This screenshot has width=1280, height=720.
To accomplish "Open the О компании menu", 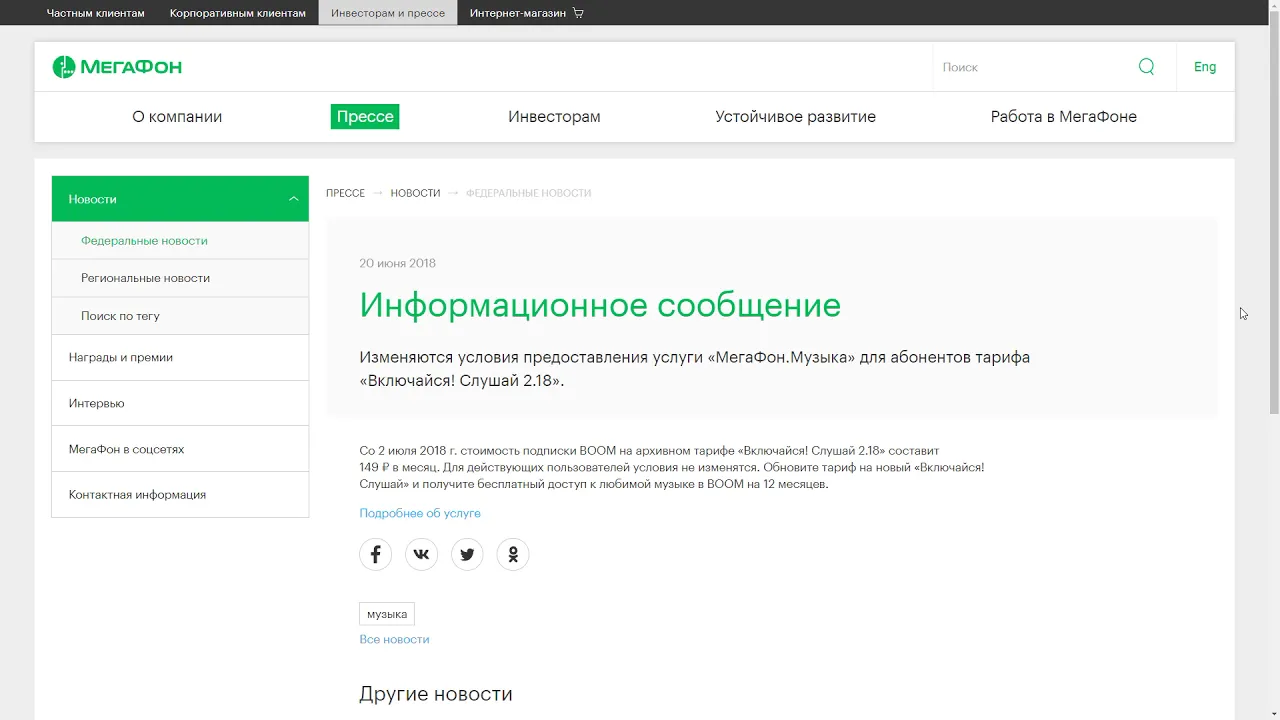I will pyautogui.click(x=177, y=117).
